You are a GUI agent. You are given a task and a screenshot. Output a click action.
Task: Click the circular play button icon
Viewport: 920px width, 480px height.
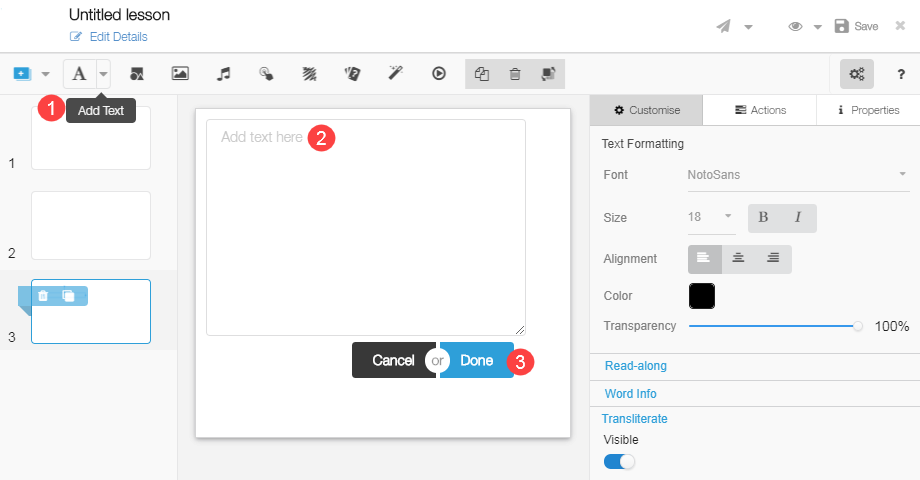(x=438, y=74)
